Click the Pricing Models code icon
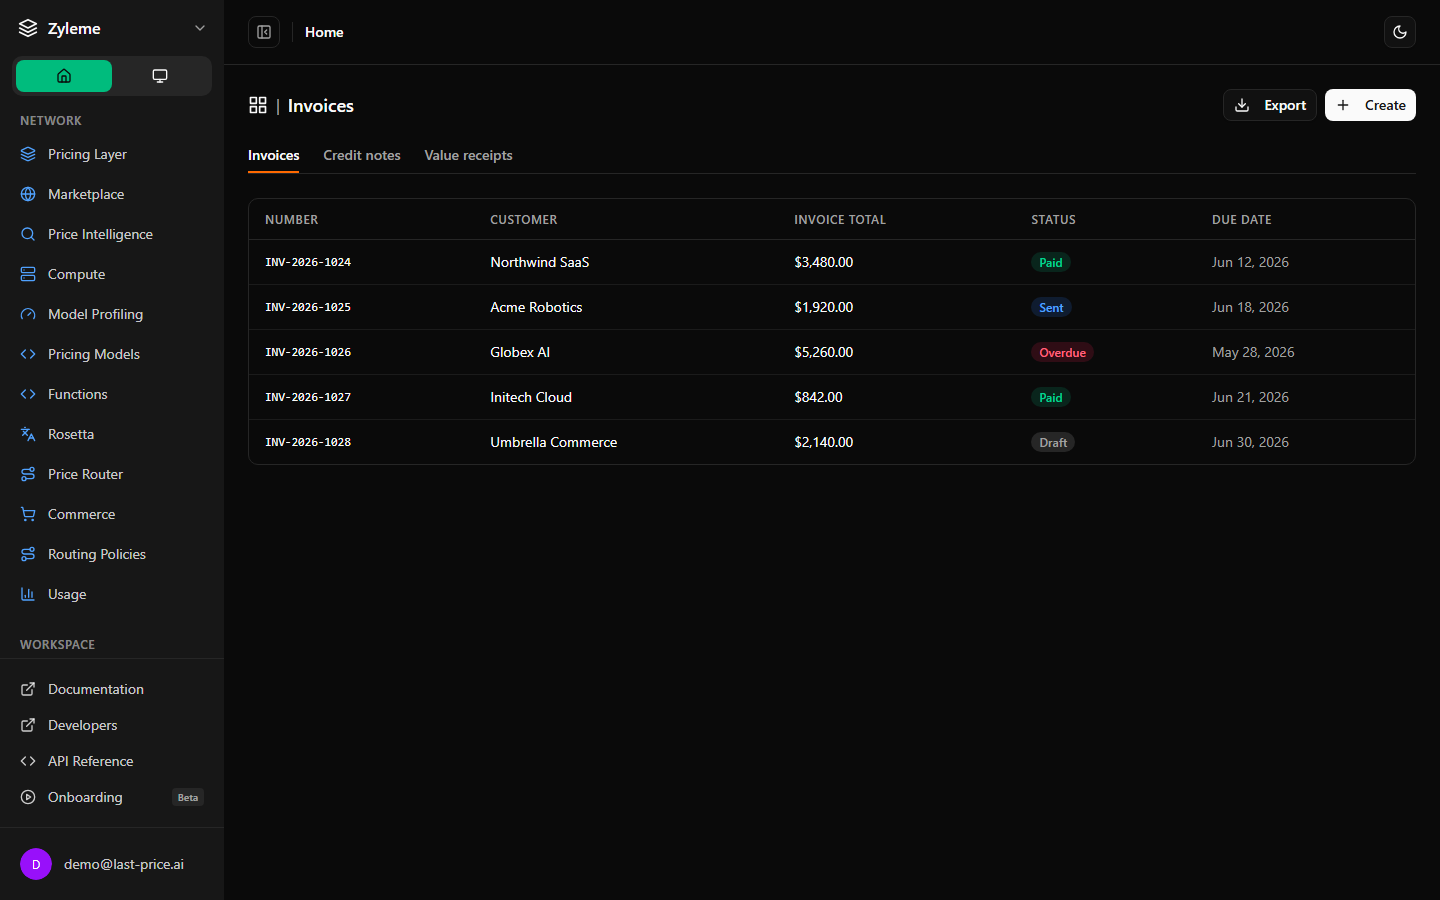 [x=28, y=354]
